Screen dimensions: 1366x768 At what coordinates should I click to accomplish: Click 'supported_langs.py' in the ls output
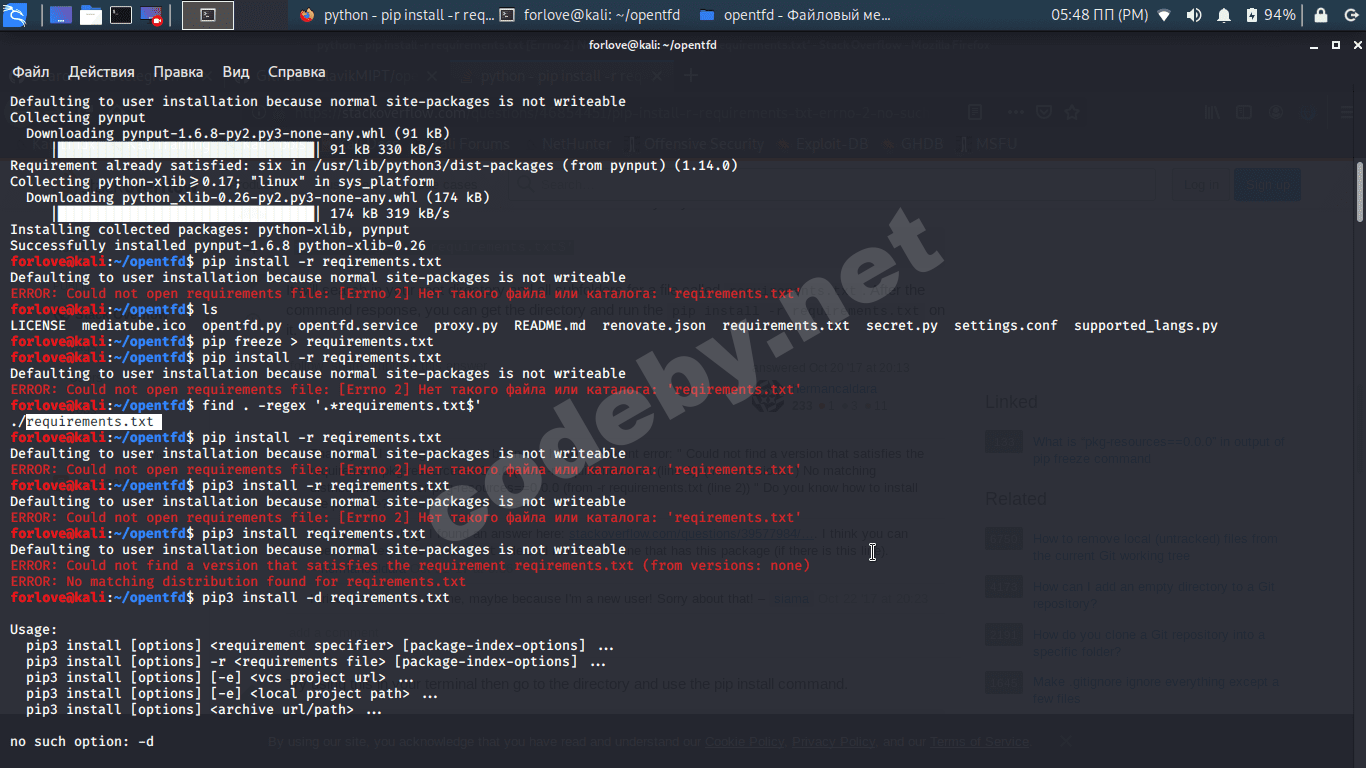click(1146, 326)
